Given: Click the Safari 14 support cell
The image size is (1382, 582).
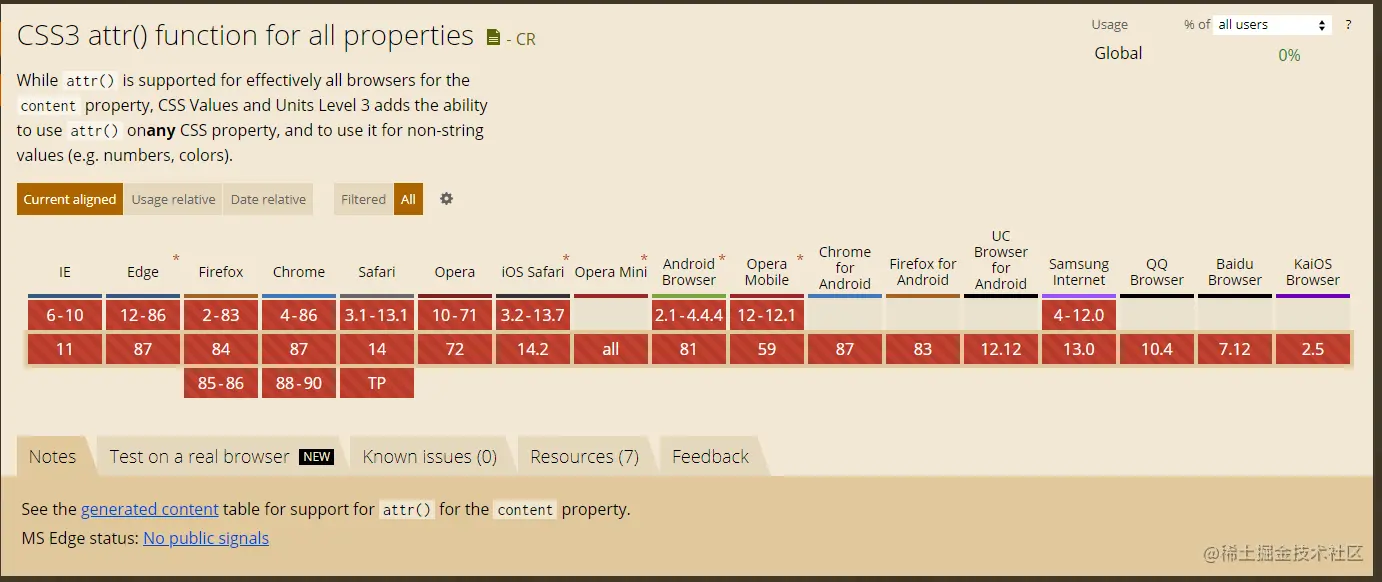Looking at the screenshot, I should [377, 349].
